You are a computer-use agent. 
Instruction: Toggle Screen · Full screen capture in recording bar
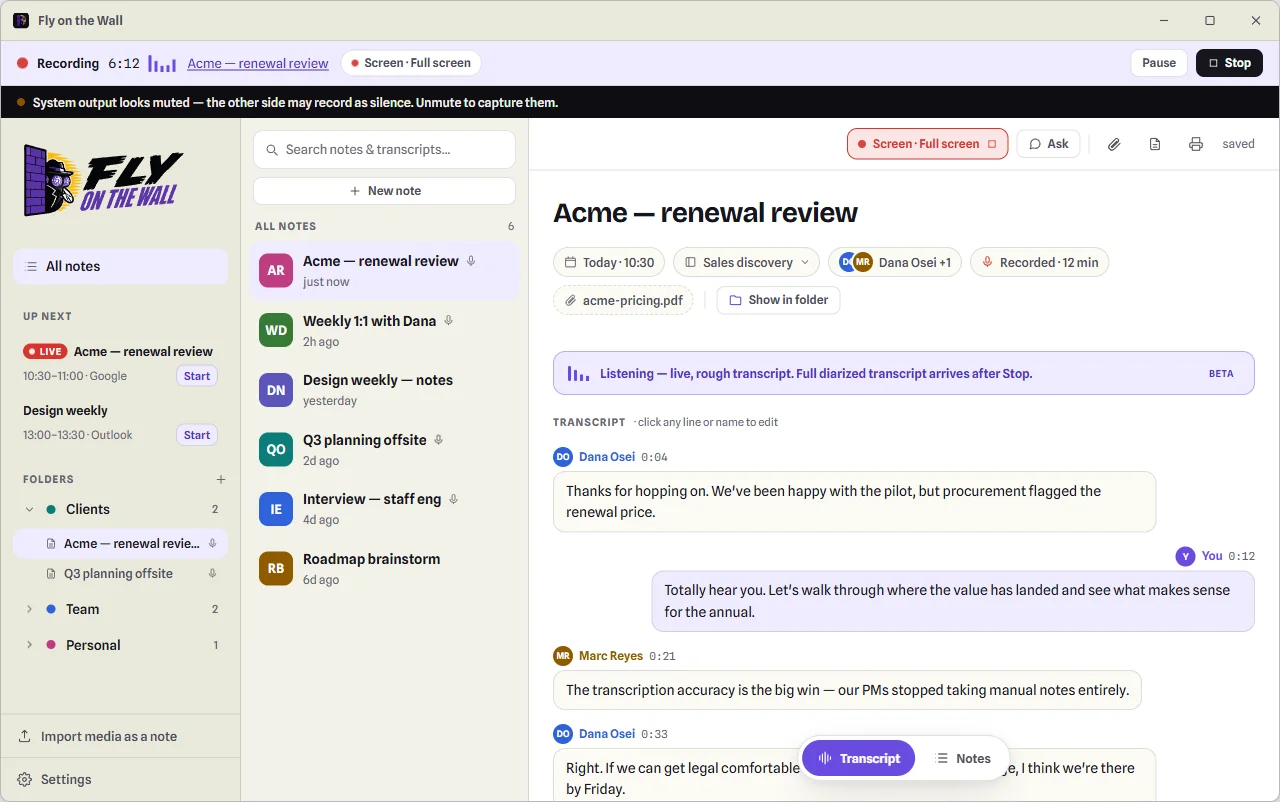[x=411, y=63]
